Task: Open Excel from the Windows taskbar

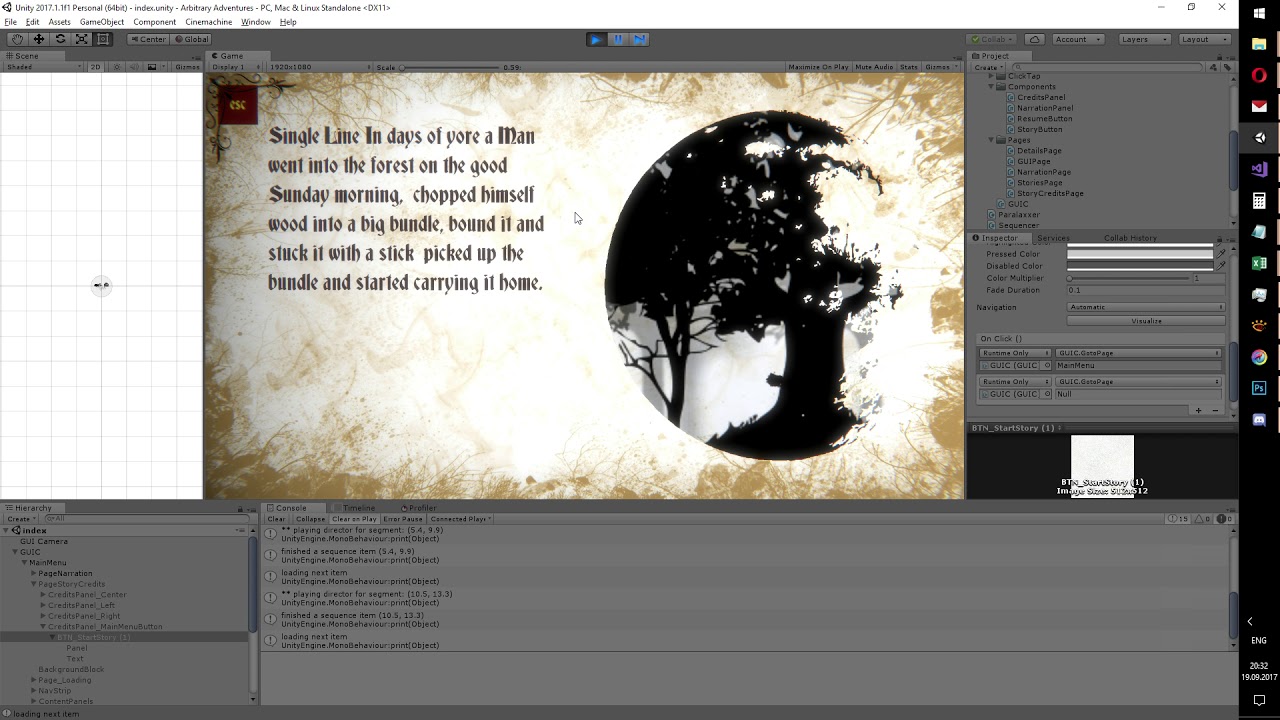Action: 1259,263
